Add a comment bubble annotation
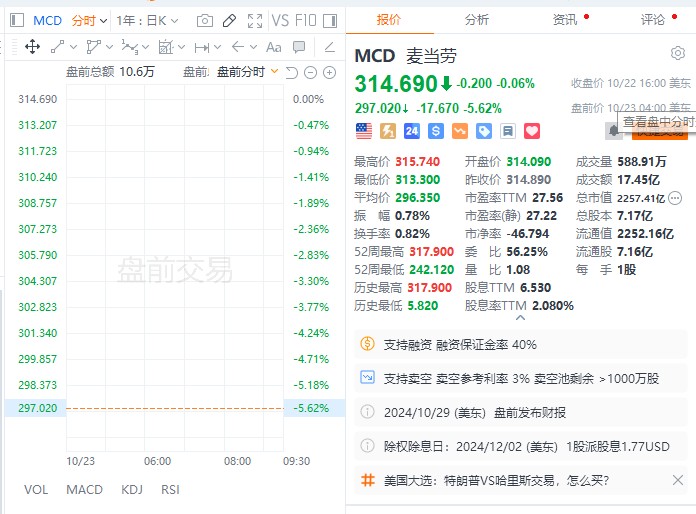The width and height of the screenshot is (696, 514). [x=299, y=47]
